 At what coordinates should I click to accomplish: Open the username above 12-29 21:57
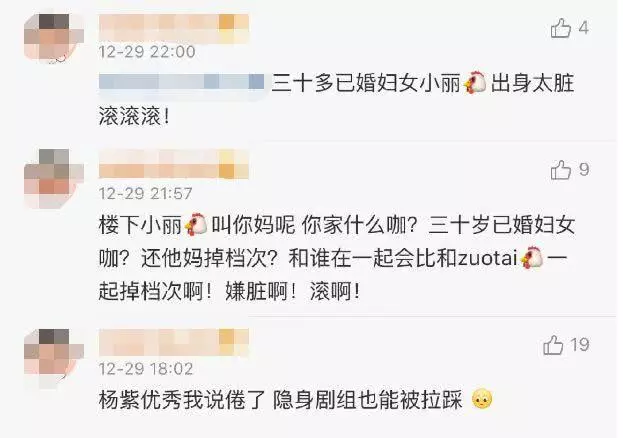pos(174,164)
